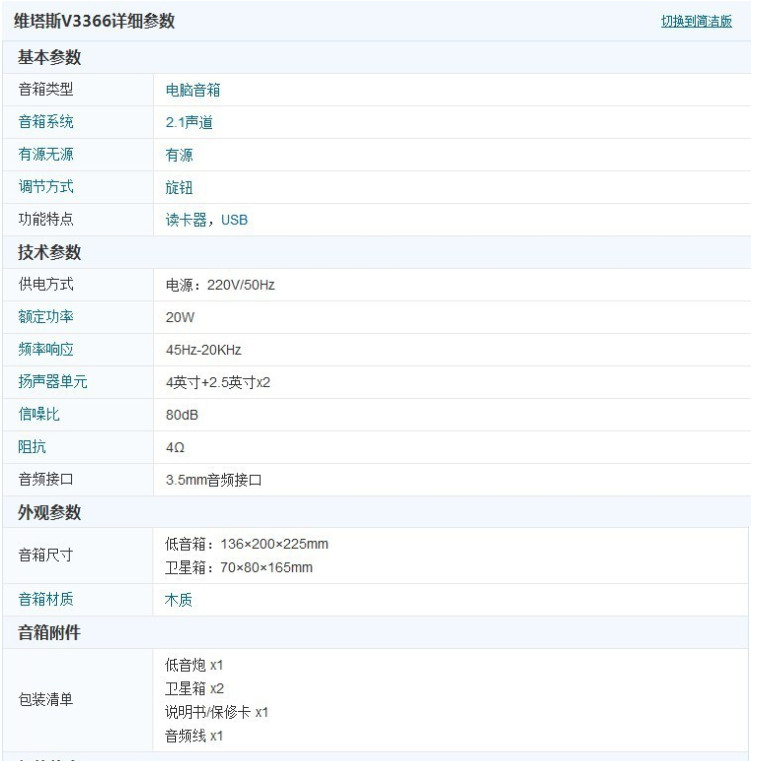Click the 音箱类型 row label
This screenshot has height=761, width=757.
(x=46, y=89)
